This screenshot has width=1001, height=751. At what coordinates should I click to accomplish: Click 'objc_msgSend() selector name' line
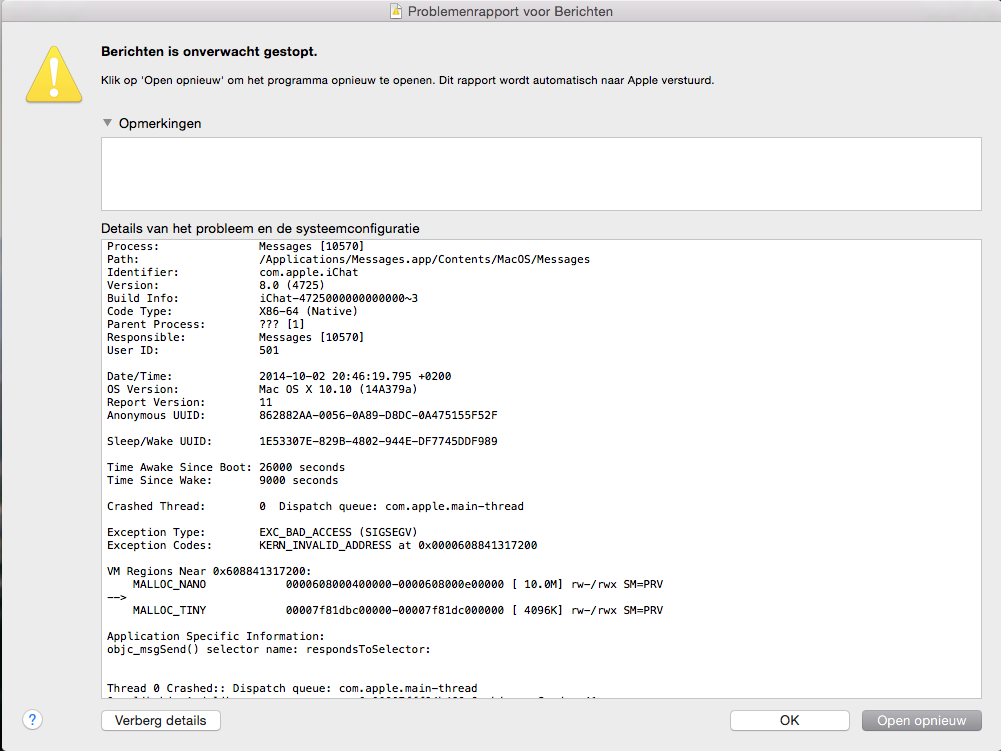[269, 649]
